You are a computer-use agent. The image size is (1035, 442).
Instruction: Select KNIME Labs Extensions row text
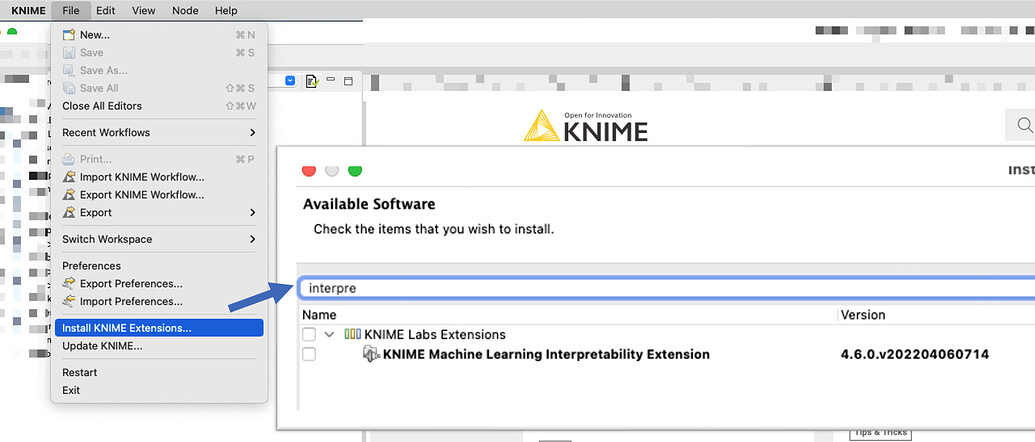point(435,334)
